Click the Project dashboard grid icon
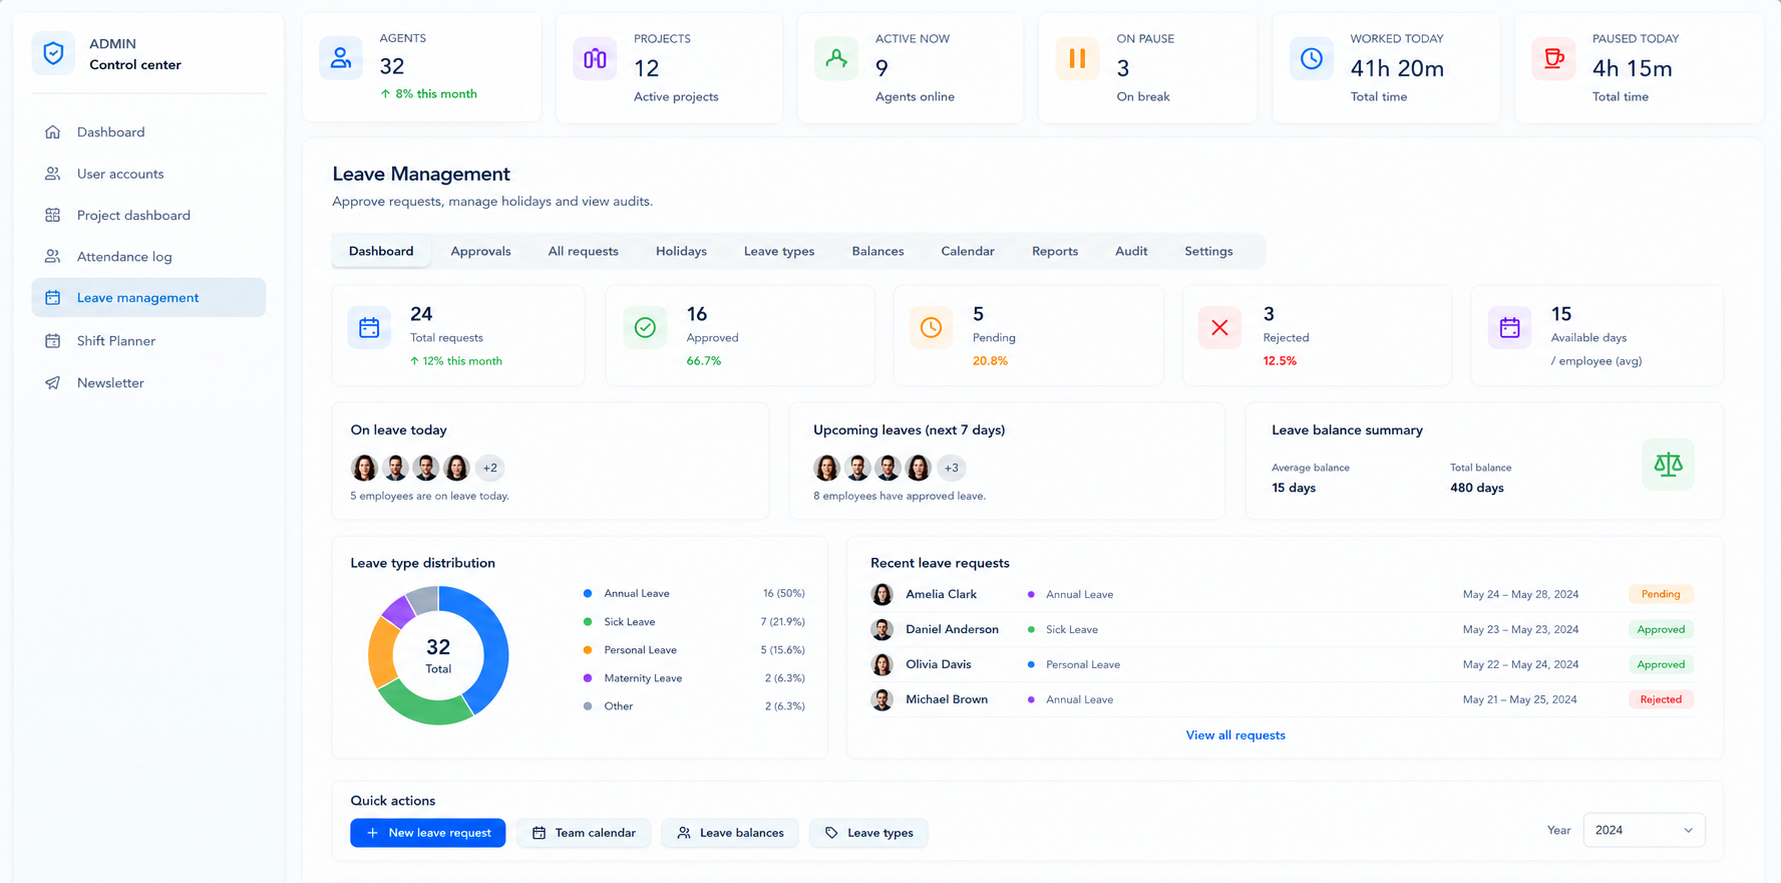The image size is (1781, 883). click(x=53, y=215)
